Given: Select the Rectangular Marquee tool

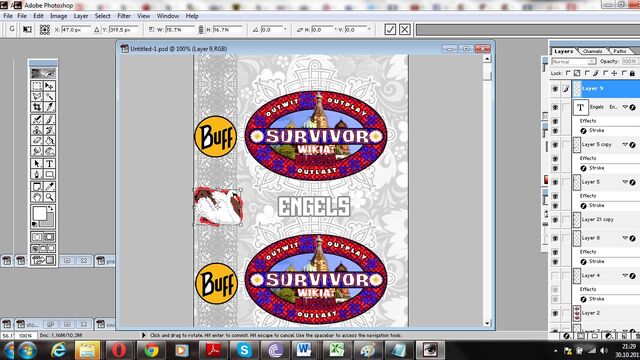Looking at the screenshot, I should pos(37,86).
